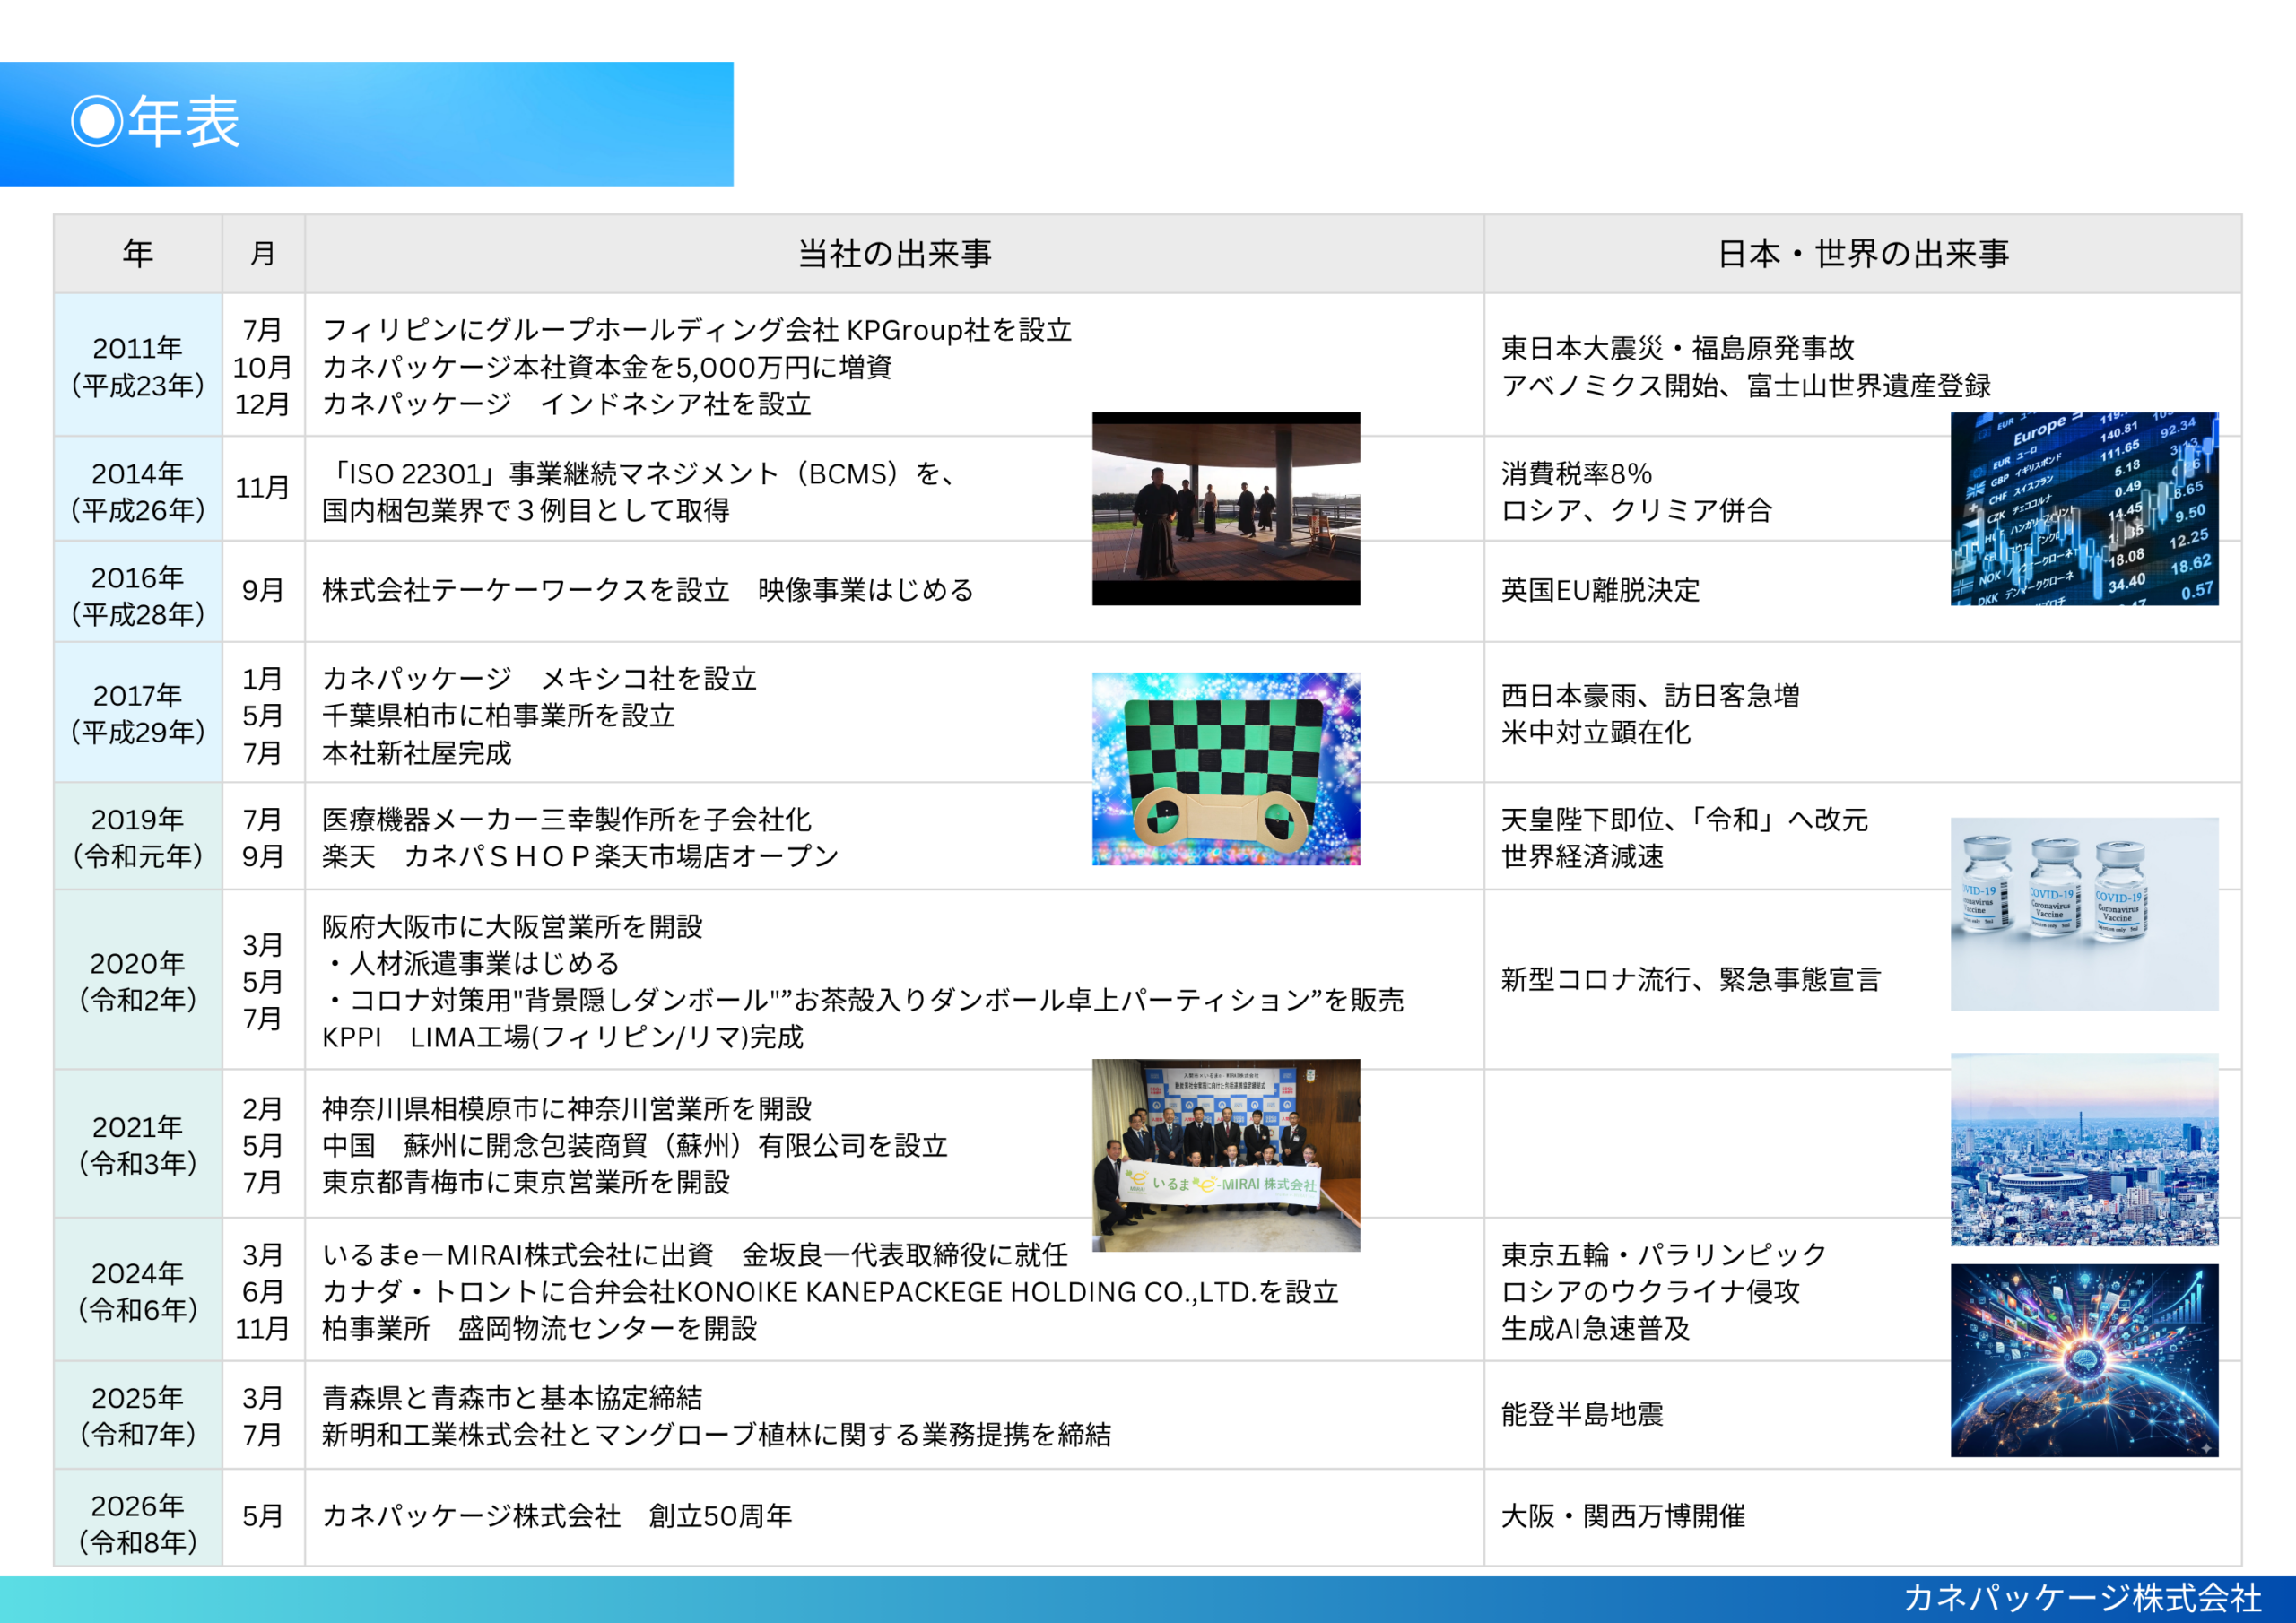Click the 年 column header
Screen dimensions: 2296x1623
tap(138, 254)
